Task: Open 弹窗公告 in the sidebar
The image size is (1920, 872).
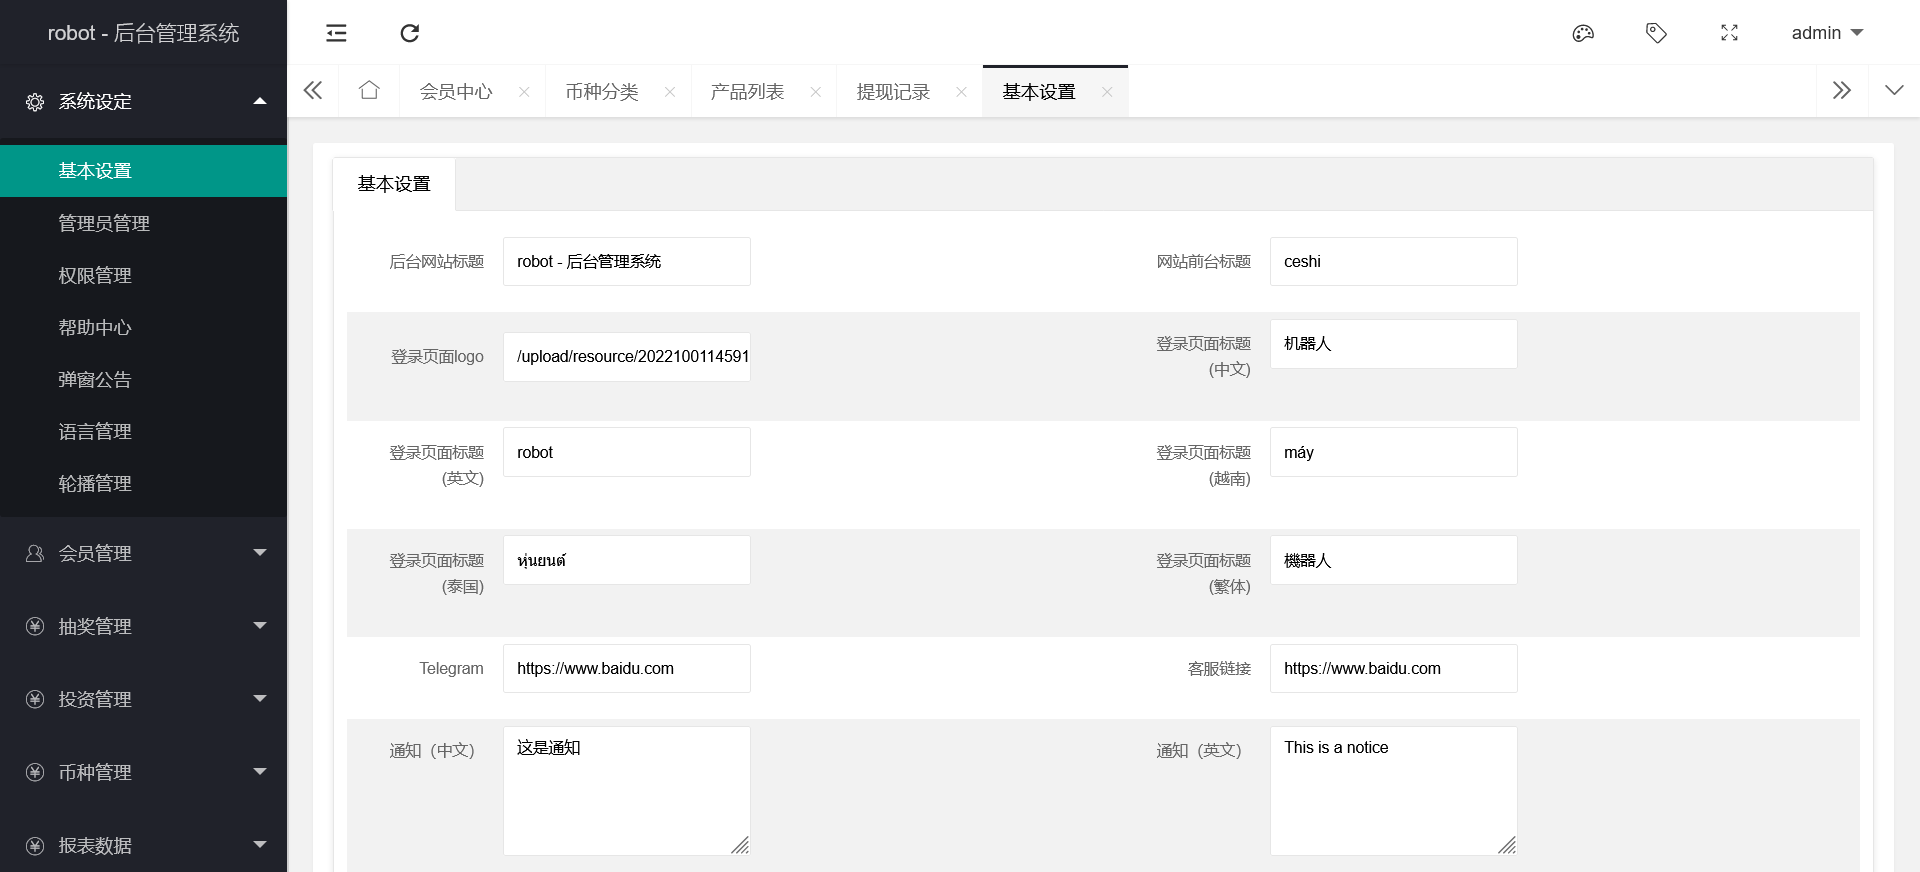Action: tap(95, 379)
